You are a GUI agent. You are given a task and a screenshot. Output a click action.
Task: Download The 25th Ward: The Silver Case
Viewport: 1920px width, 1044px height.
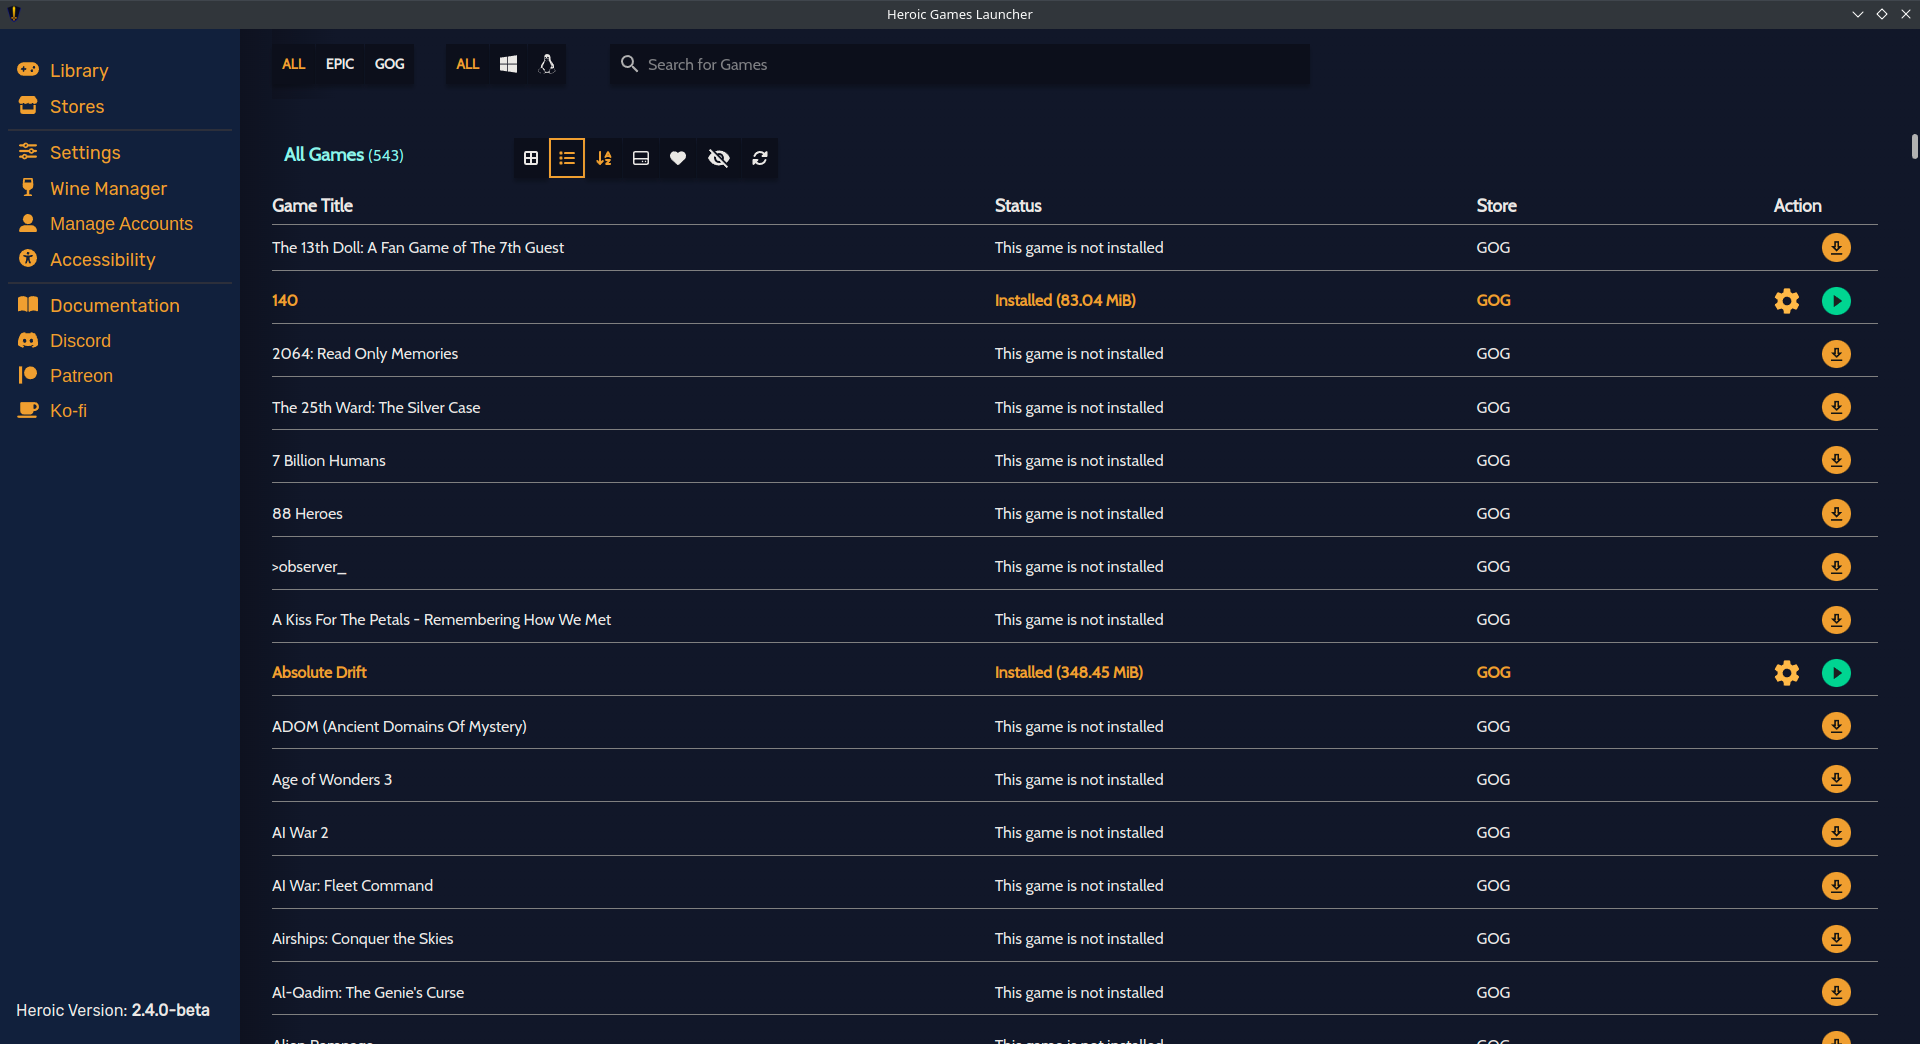click(x=1836, y=407)
